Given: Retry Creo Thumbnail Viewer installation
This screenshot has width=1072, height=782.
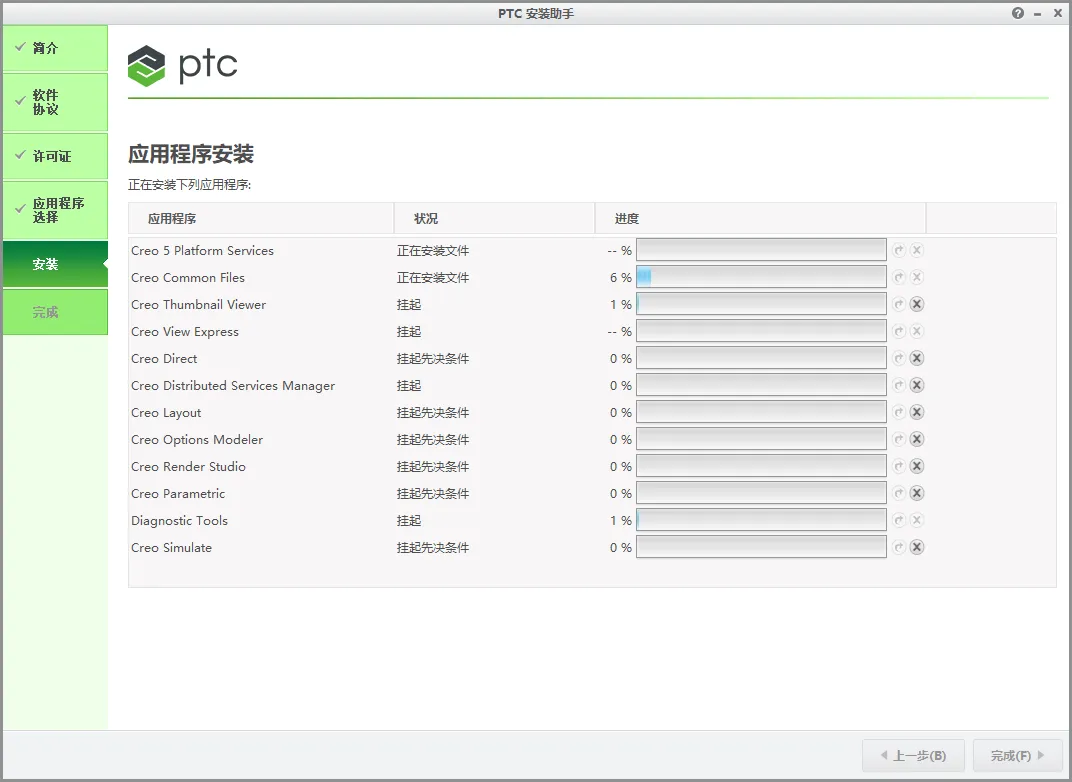Looking at the screenshot, I should click(x=899, y=304).
